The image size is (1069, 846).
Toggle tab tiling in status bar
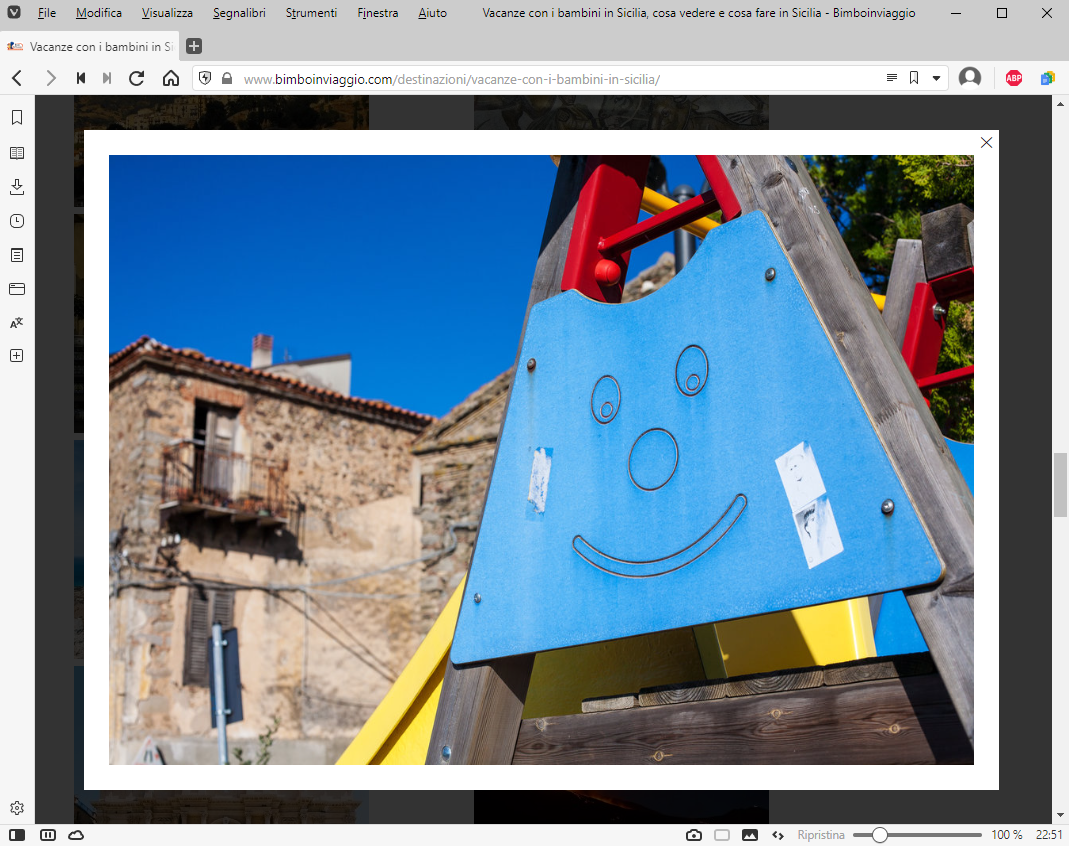(48, 835)
